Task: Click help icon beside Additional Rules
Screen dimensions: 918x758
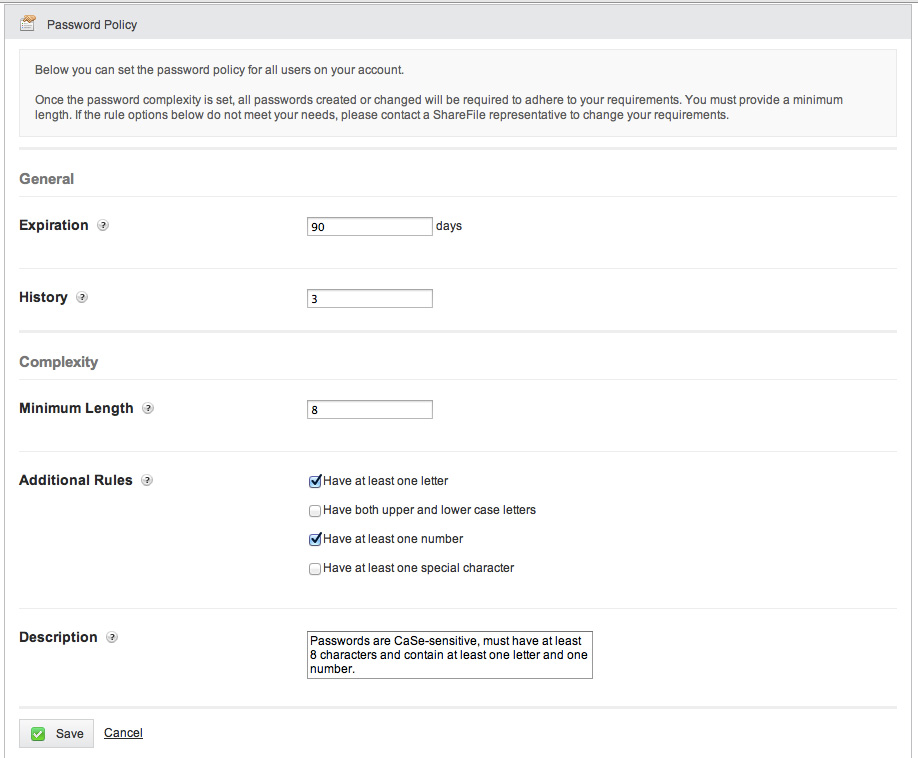Action: 147,481
